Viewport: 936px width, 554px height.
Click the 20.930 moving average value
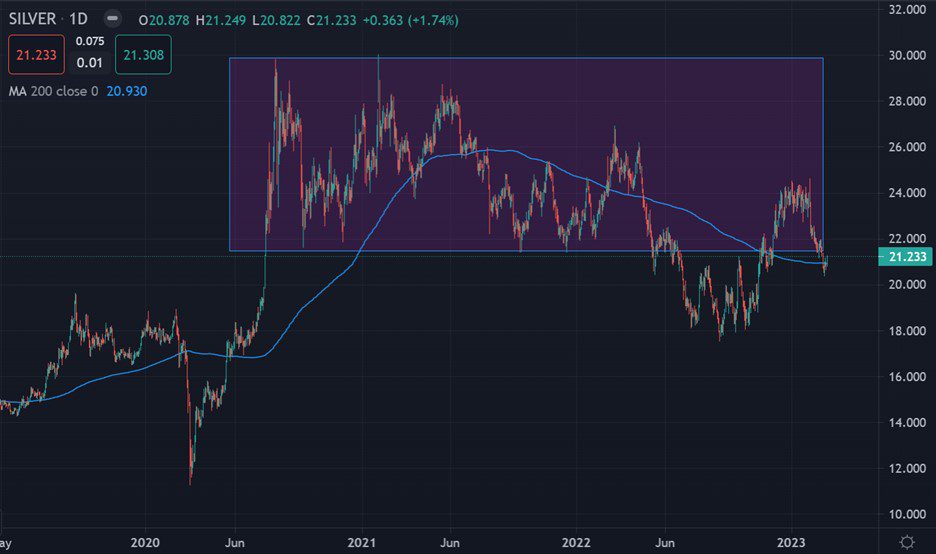click(x=127, y=91)
